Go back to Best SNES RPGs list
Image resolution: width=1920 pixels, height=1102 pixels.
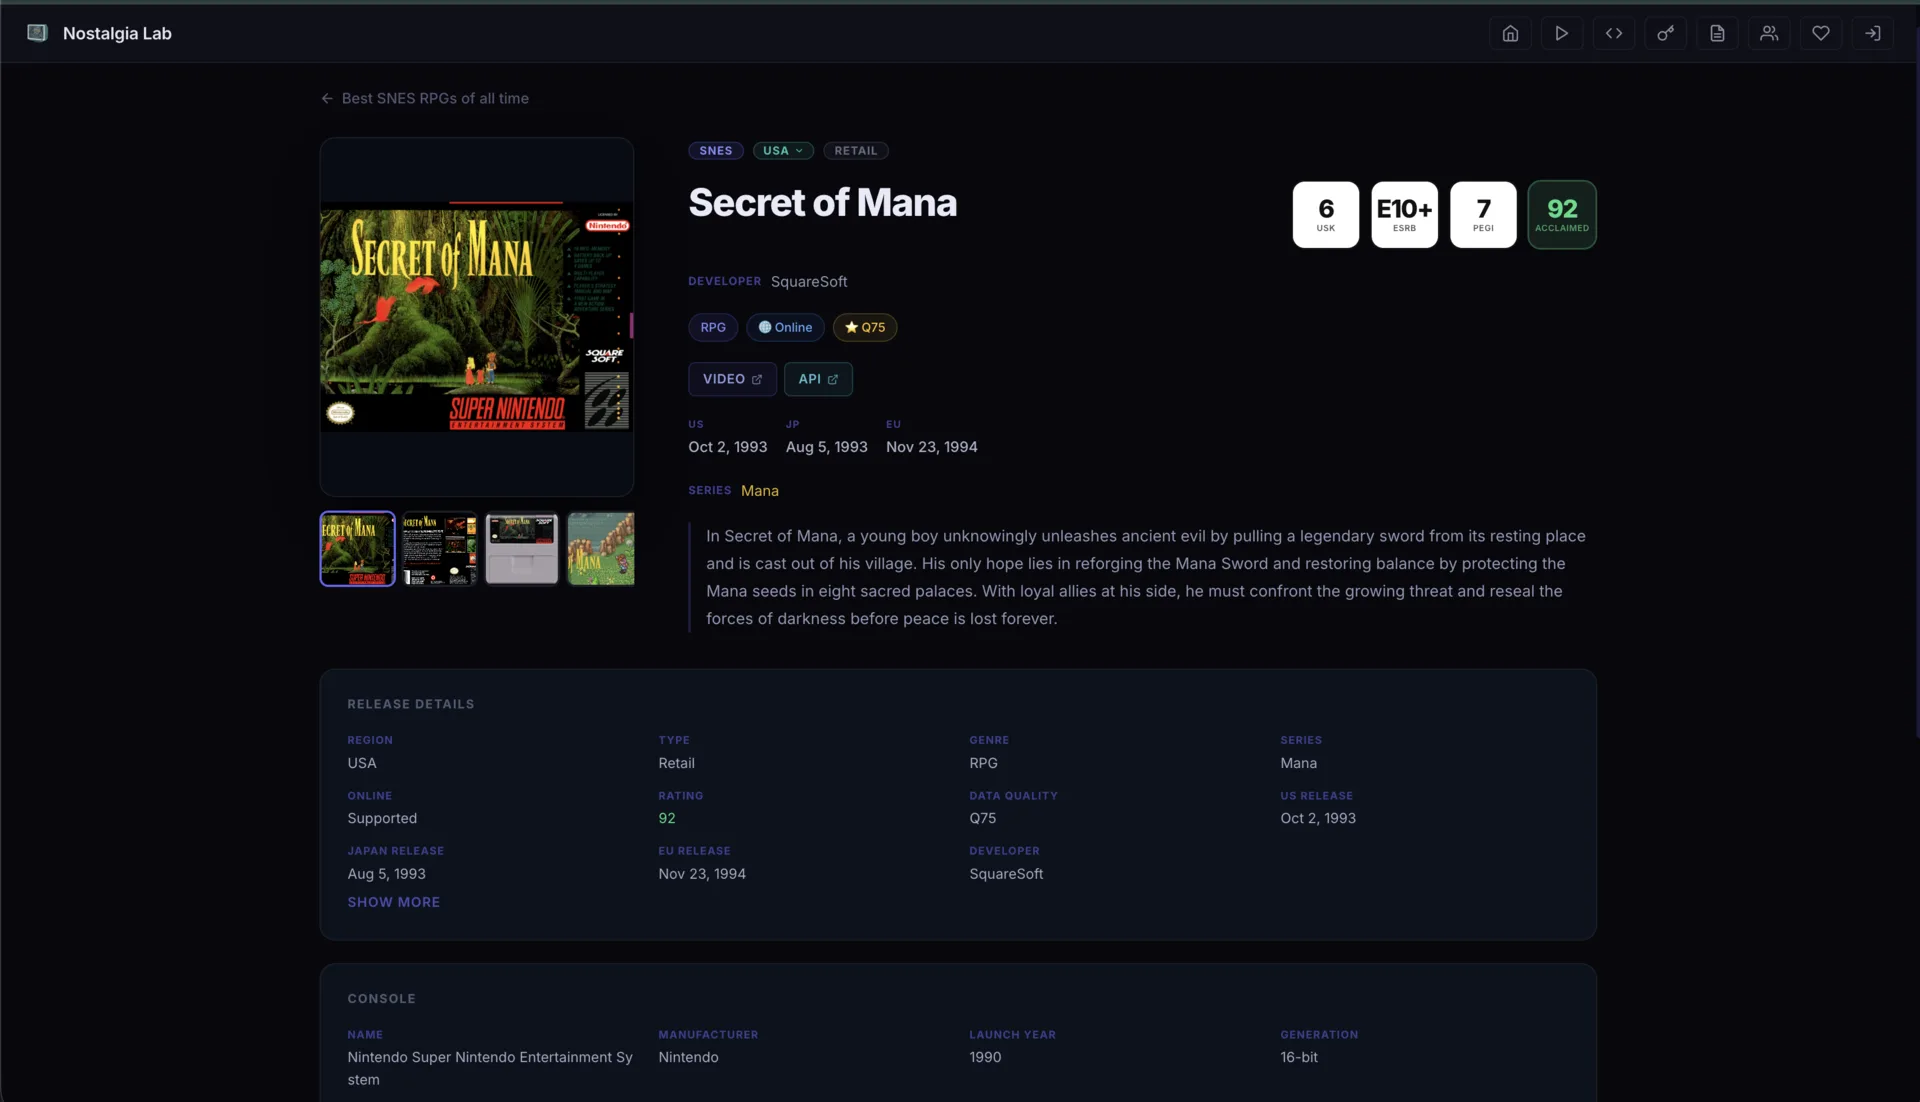click(425, 98)
